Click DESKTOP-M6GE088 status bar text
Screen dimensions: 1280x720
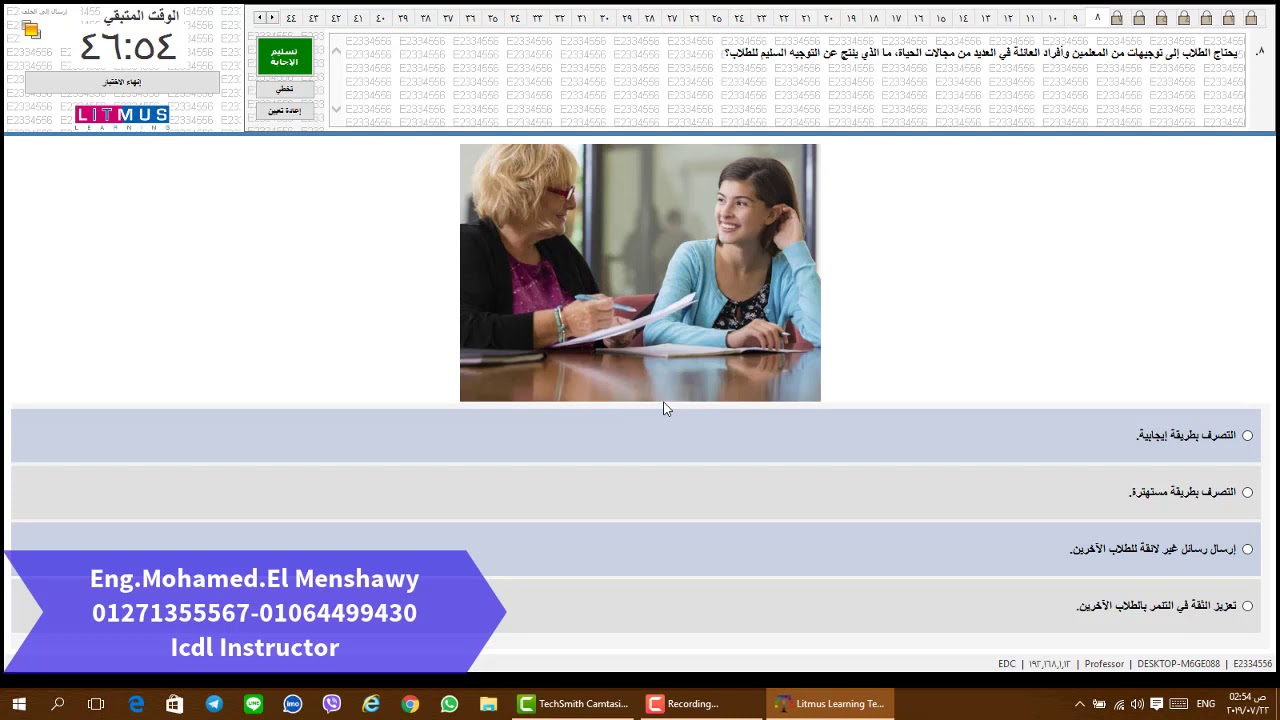1178,664
